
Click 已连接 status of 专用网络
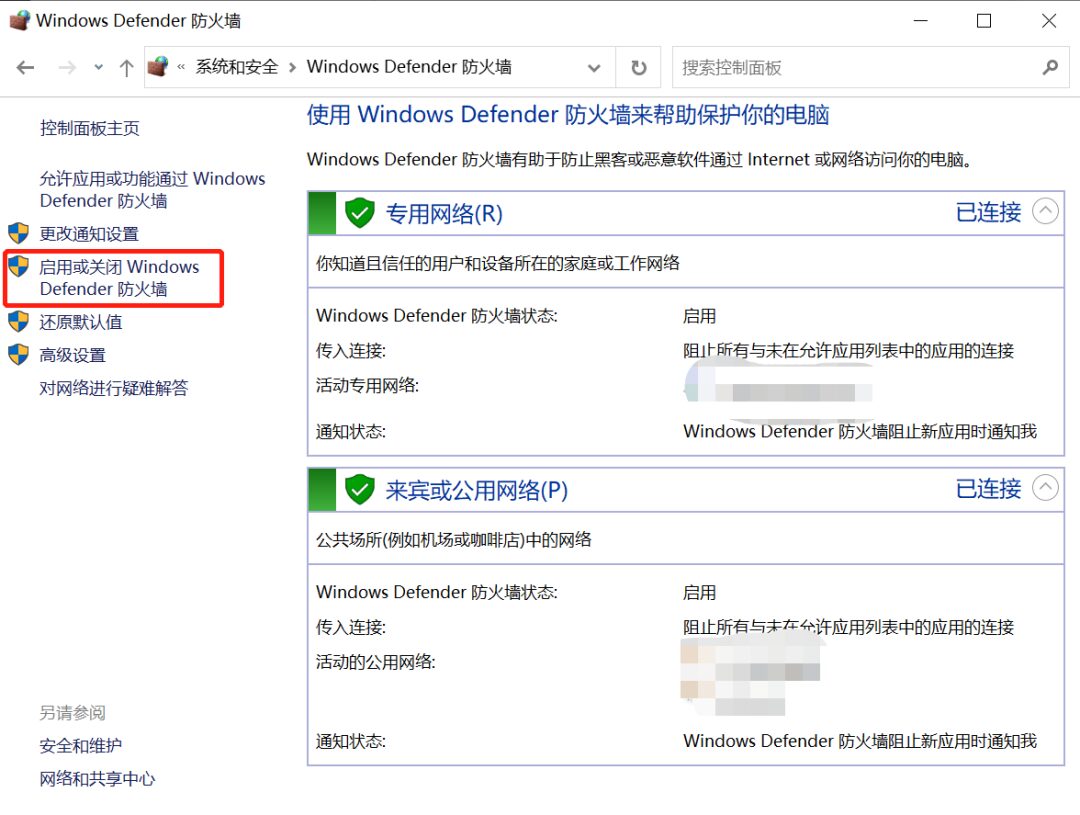point(988,212)
